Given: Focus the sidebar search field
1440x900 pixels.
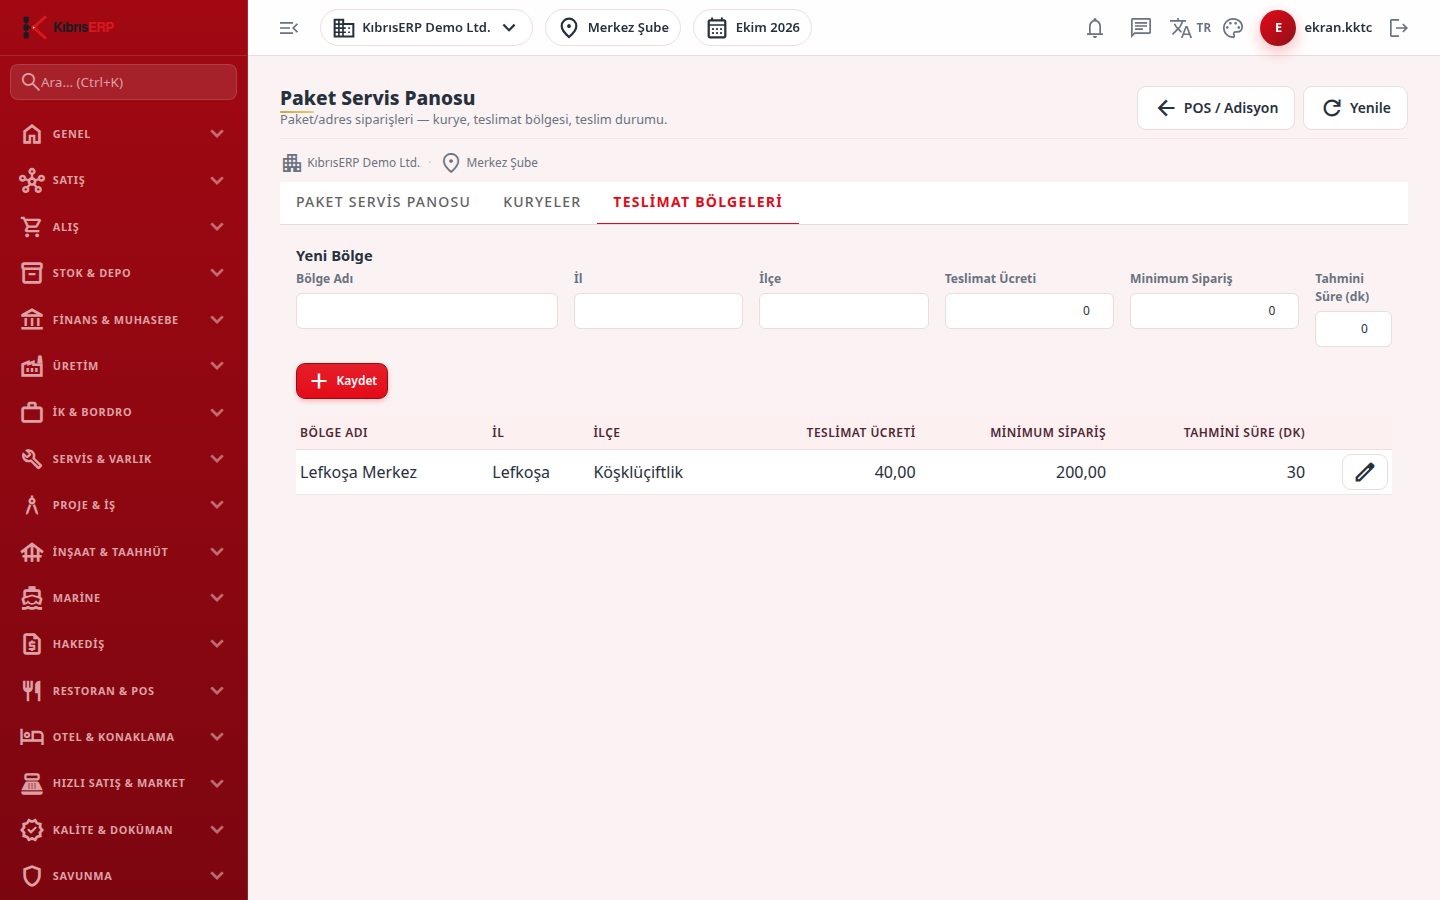Looking at the screenshot, I should coord(124,82).
